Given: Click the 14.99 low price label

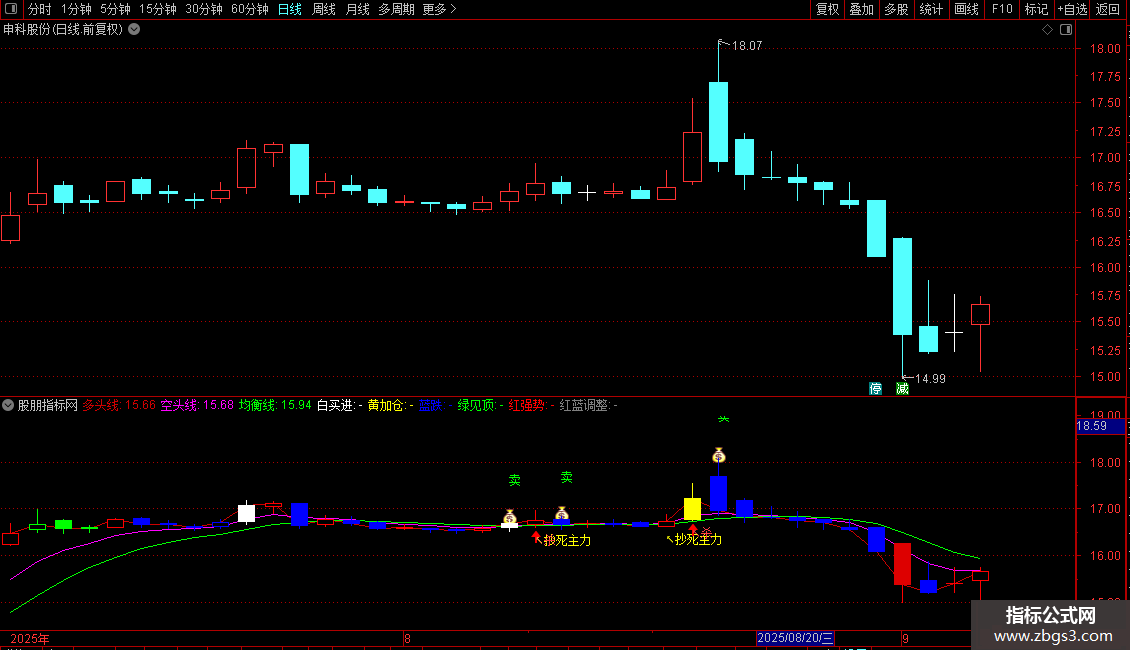Looking at the screenshot, I should pos(930,378).
